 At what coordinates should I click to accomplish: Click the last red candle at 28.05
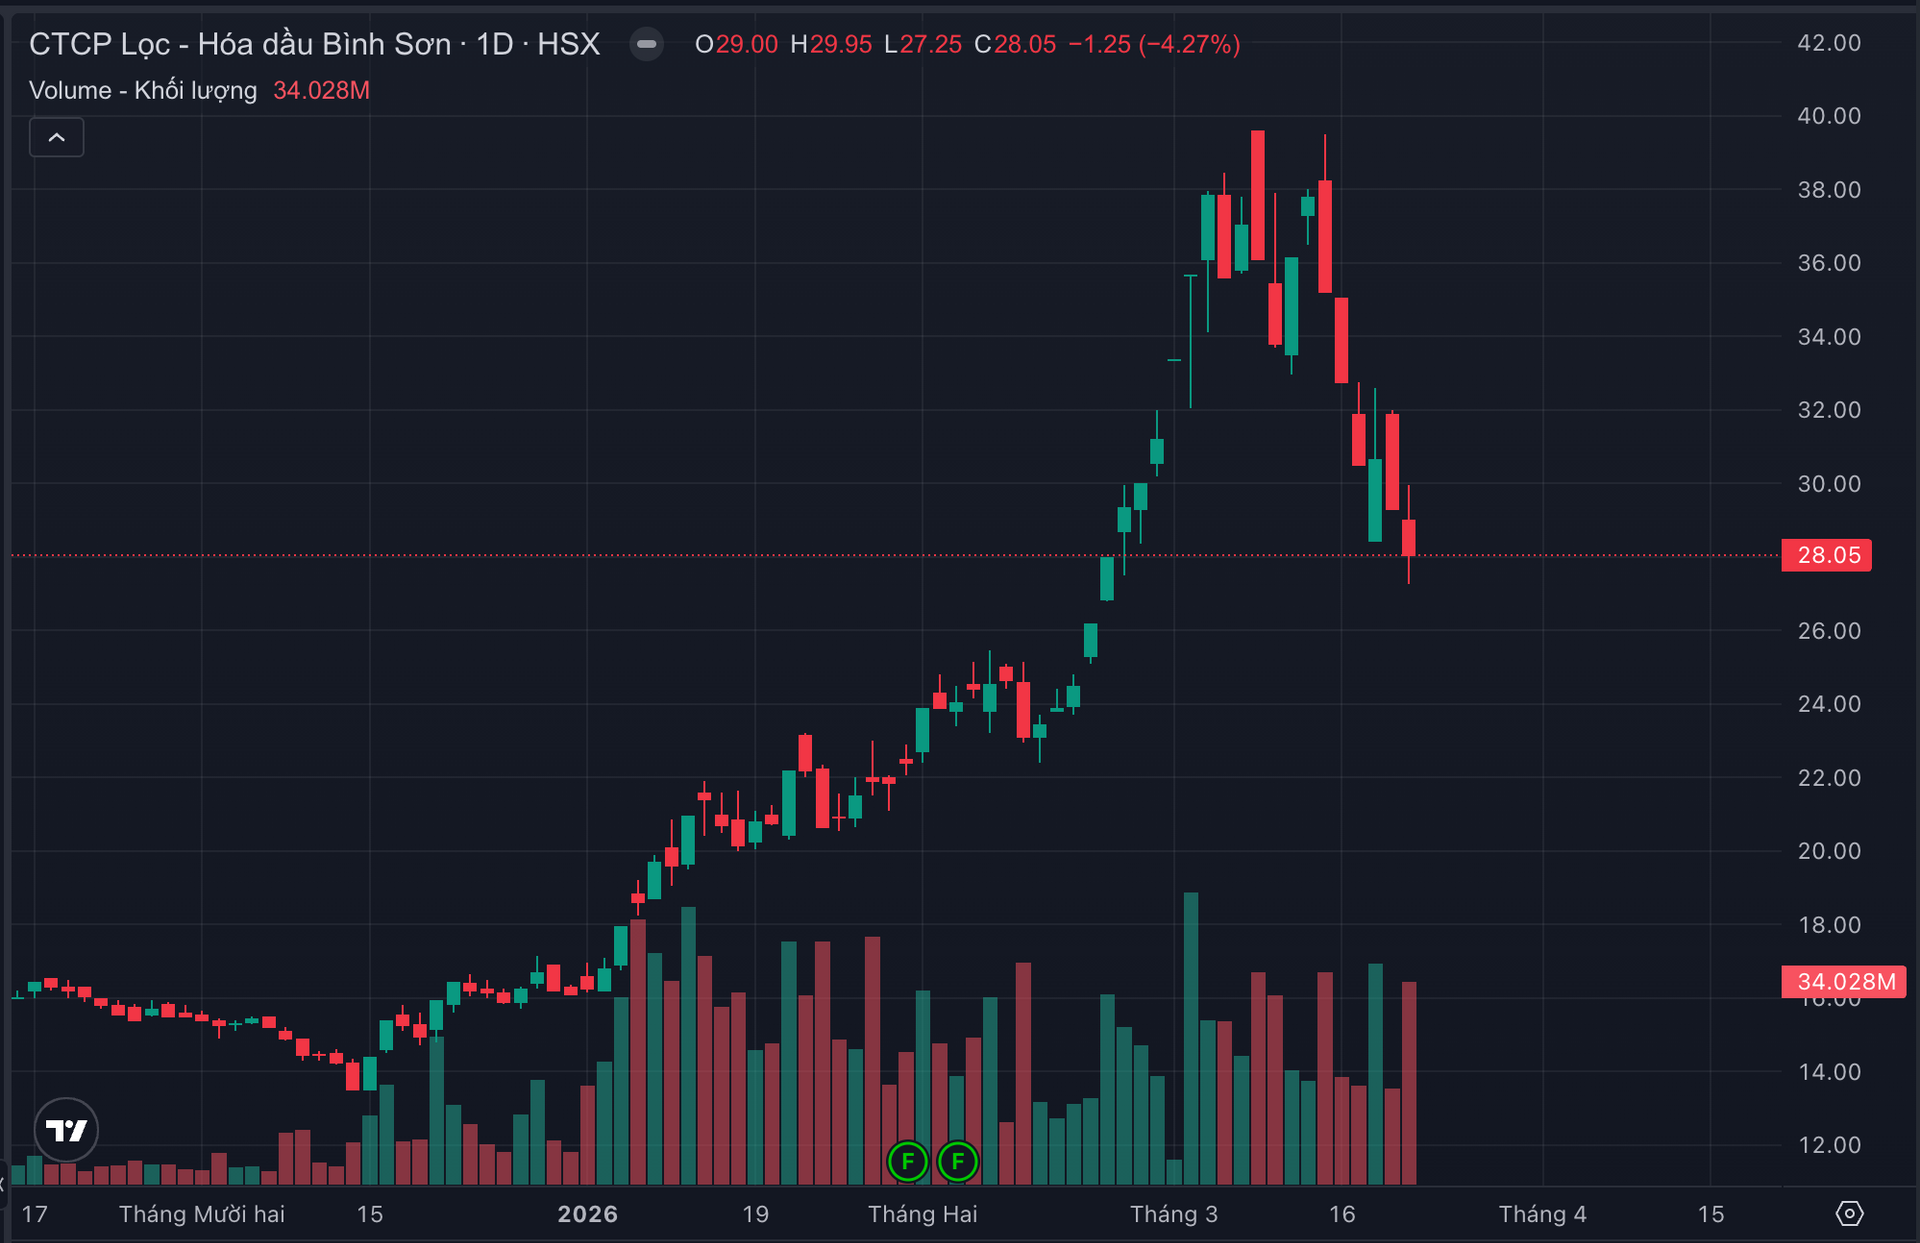1408,537
